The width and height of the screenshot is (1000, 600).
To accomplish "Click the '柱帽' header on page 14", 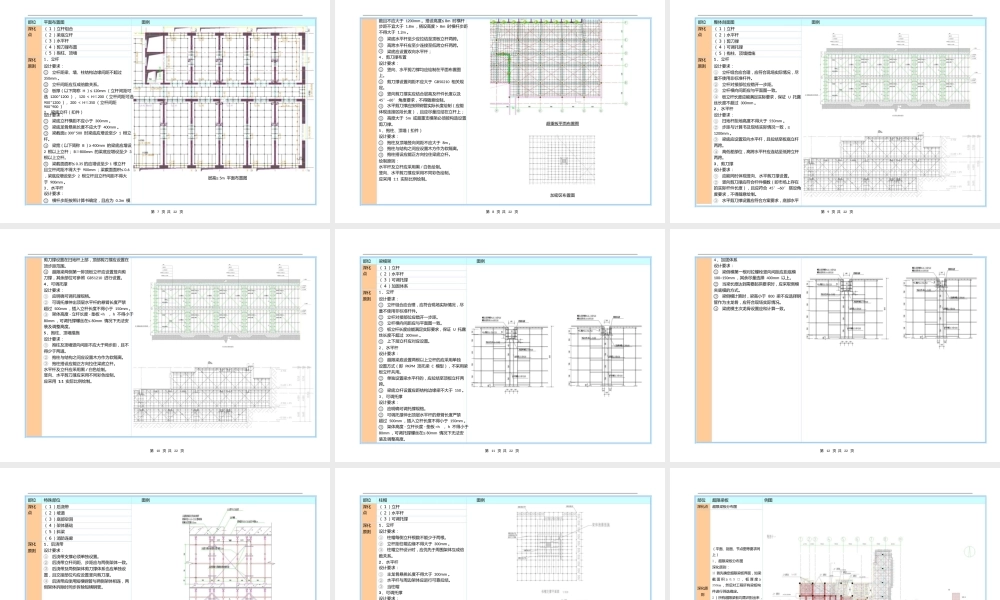I will pos(383,501).
